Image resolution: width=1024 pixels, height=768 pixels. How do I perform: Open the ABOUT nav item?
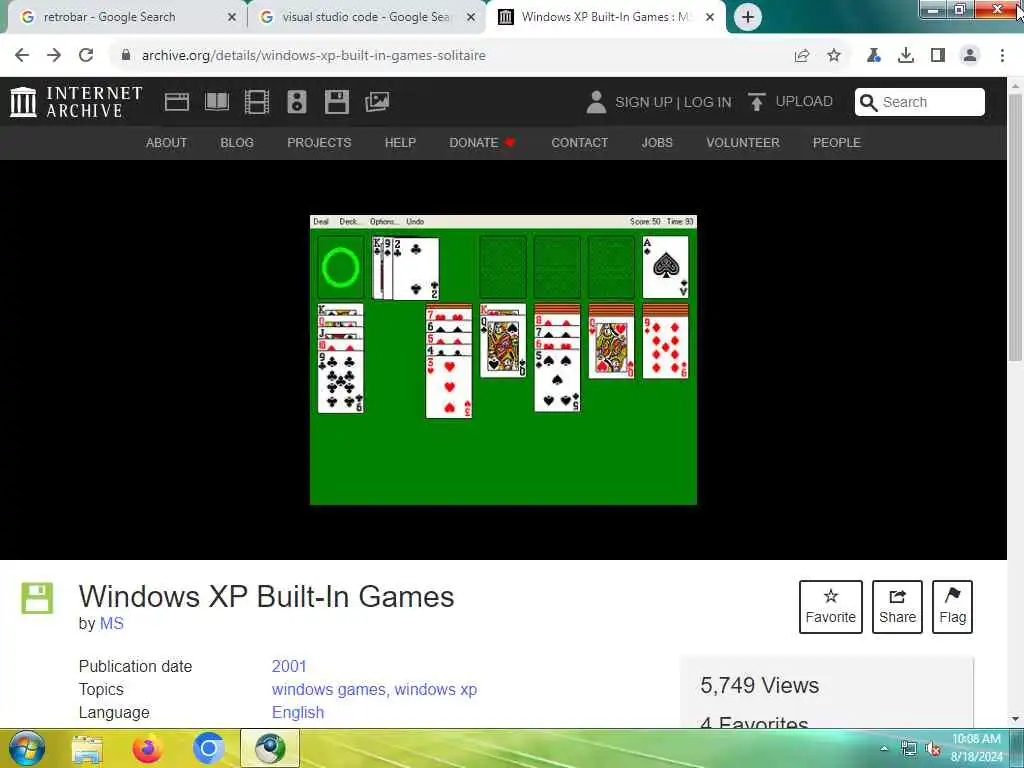(x=167, y=142)
